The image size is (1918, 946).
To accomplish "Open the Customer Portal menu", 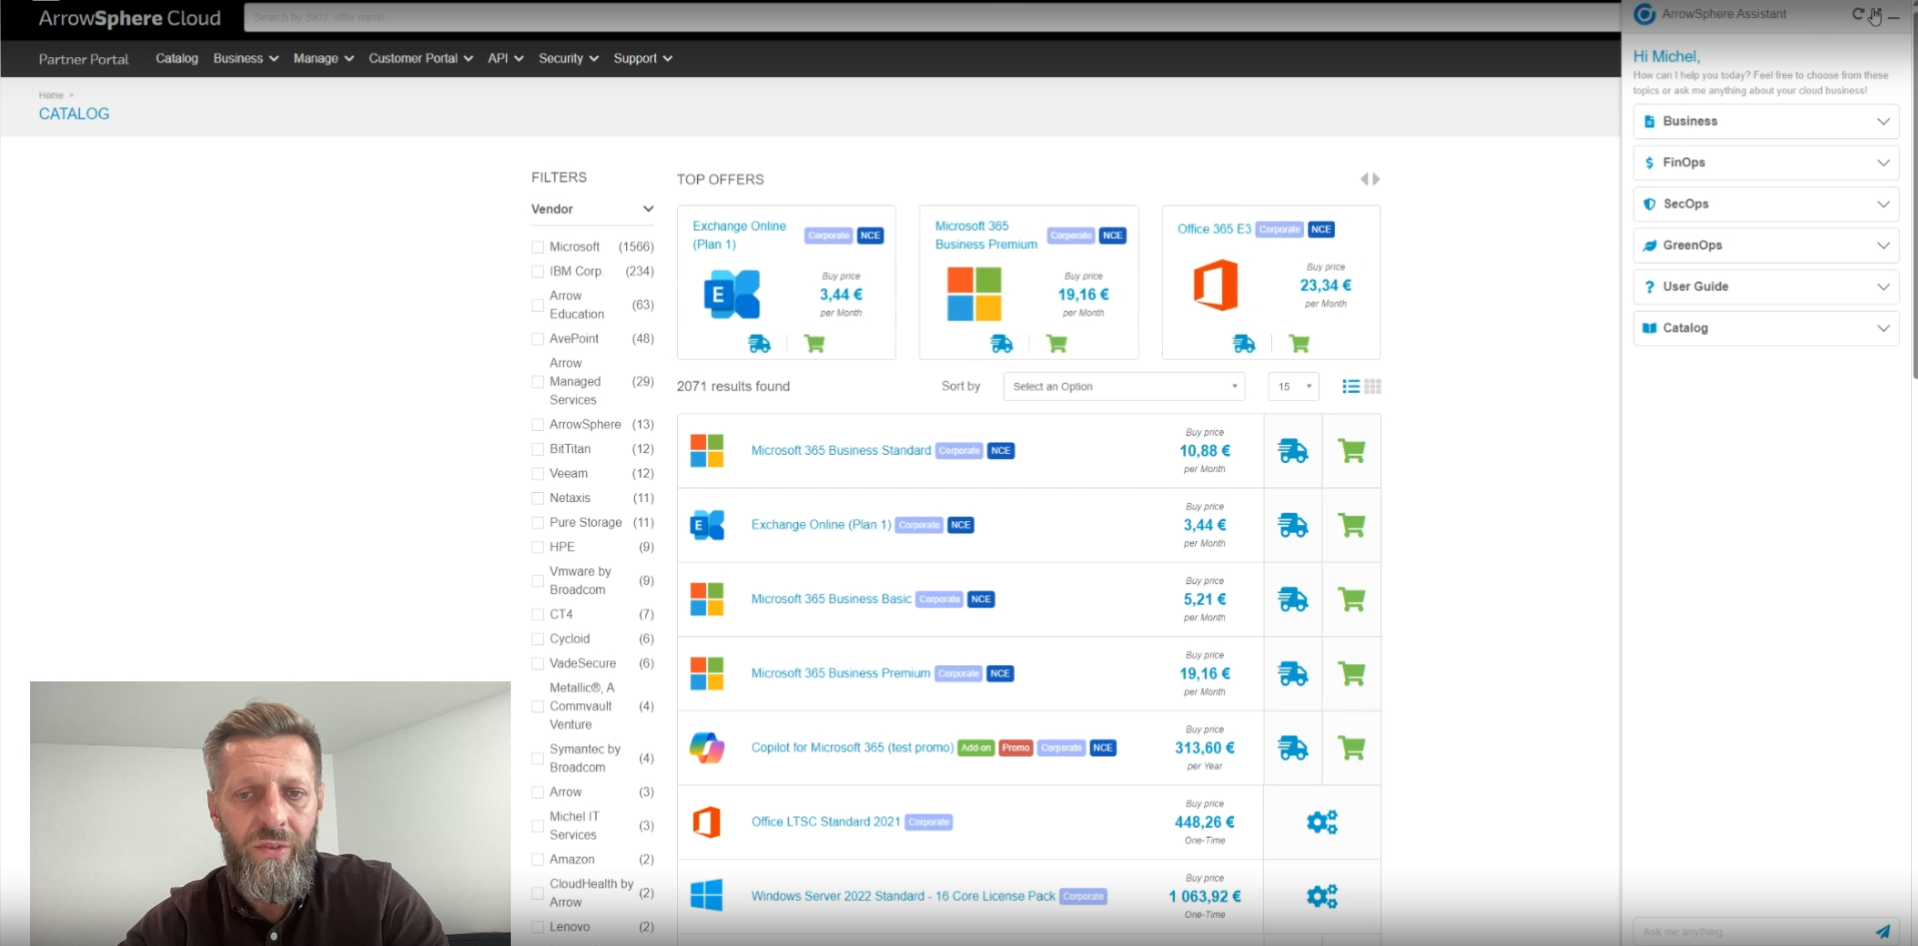I will click(x=421, y=58).
